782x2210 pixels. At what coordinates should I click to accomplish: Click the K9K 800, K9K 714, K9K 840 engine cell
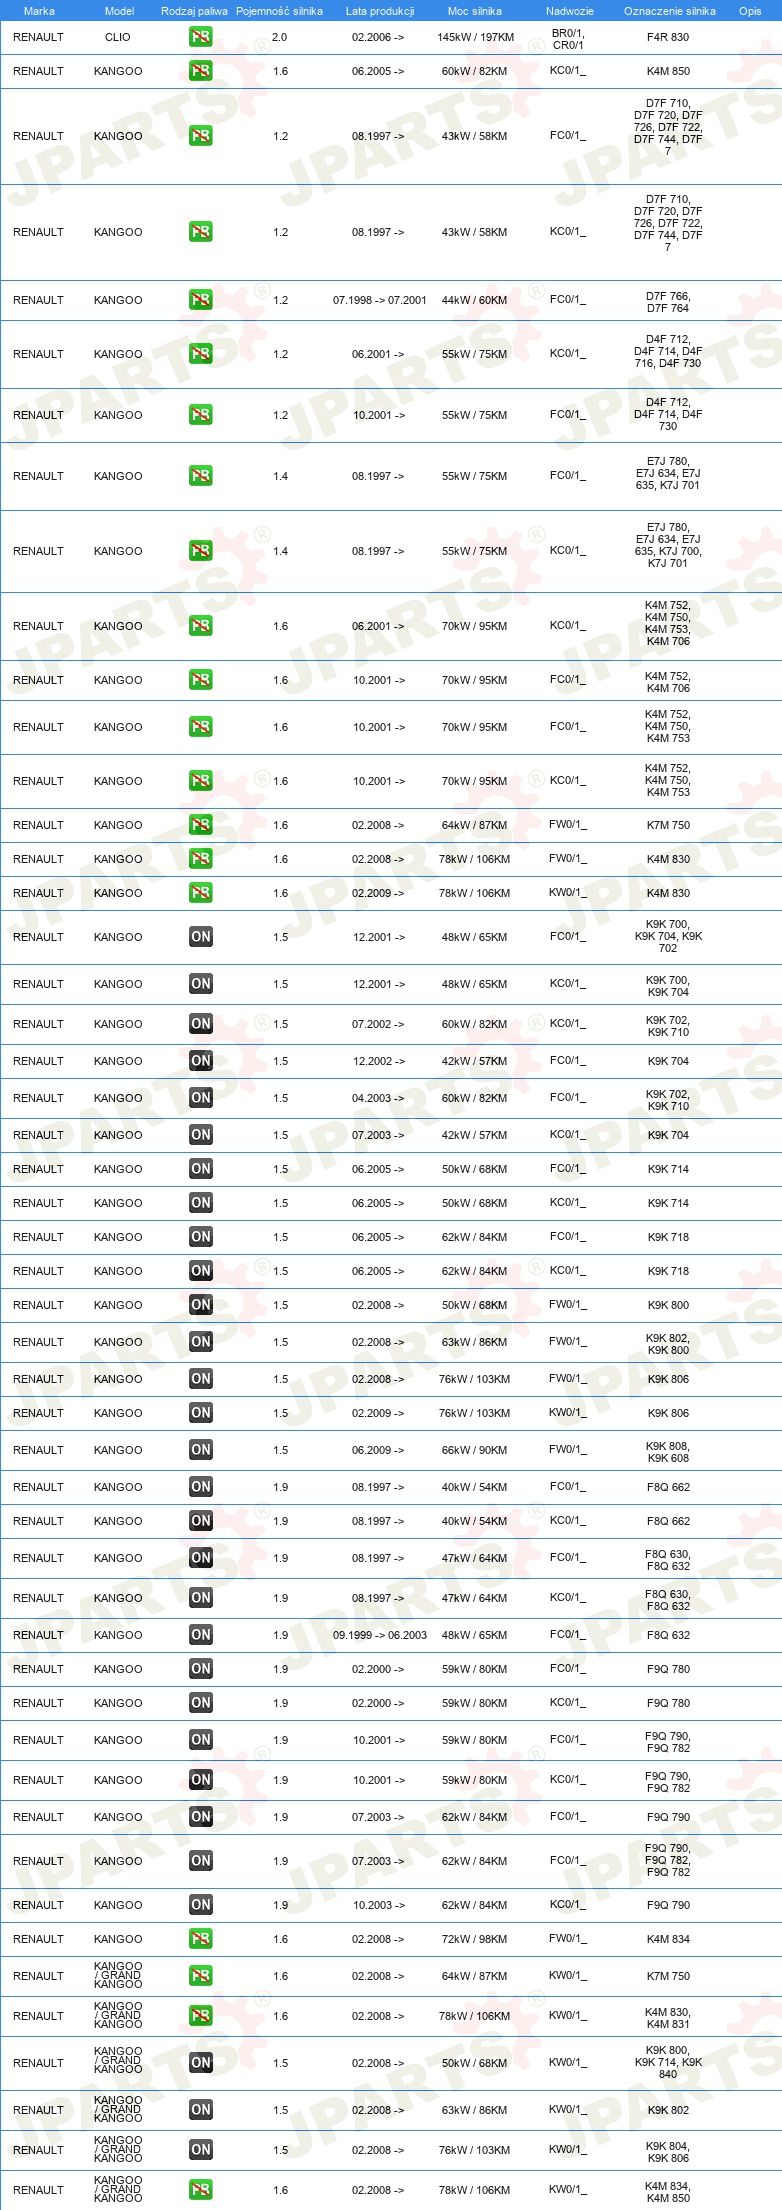[x=668, y=2062]
